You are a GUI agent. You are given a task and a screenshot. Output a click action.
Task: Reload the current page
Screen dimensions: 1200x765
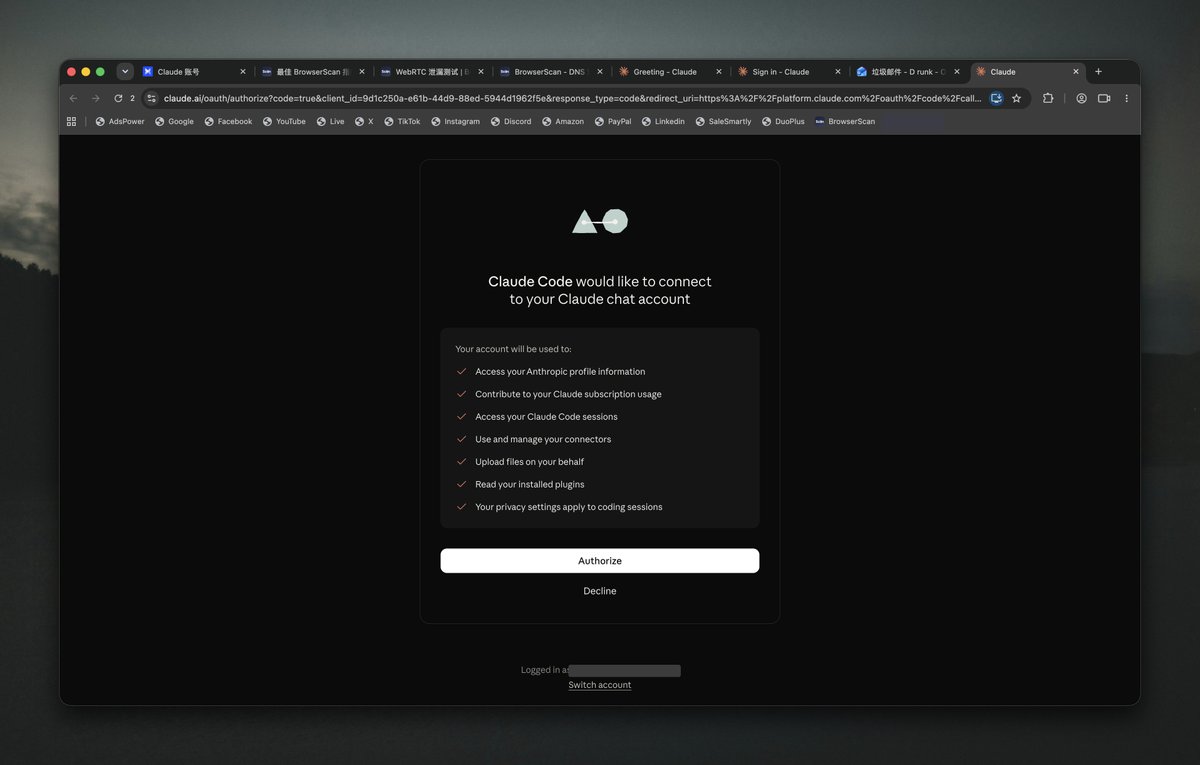coord(118,98)
